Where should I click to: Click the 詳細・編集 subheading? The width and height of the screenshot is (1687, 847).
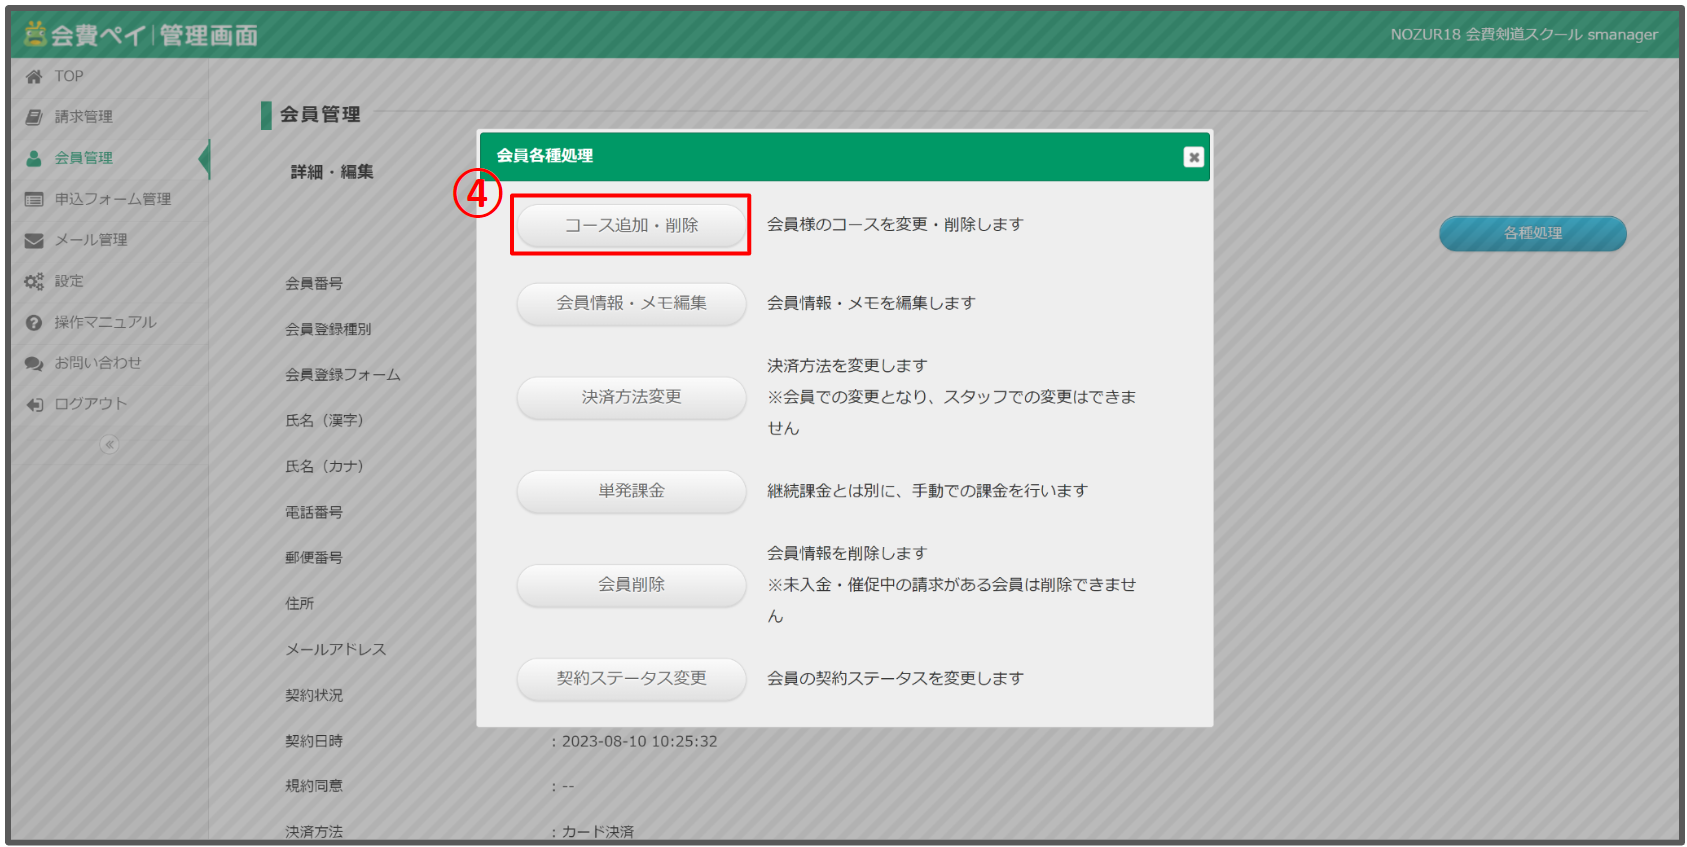point(332,172)
